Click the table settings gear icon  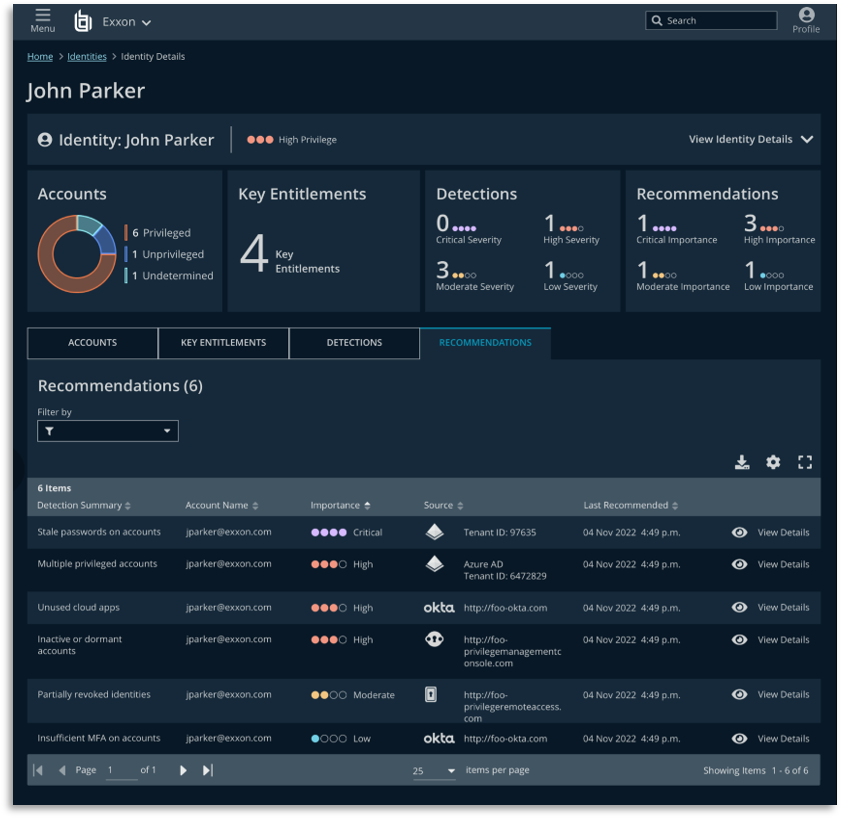[773, 462]
